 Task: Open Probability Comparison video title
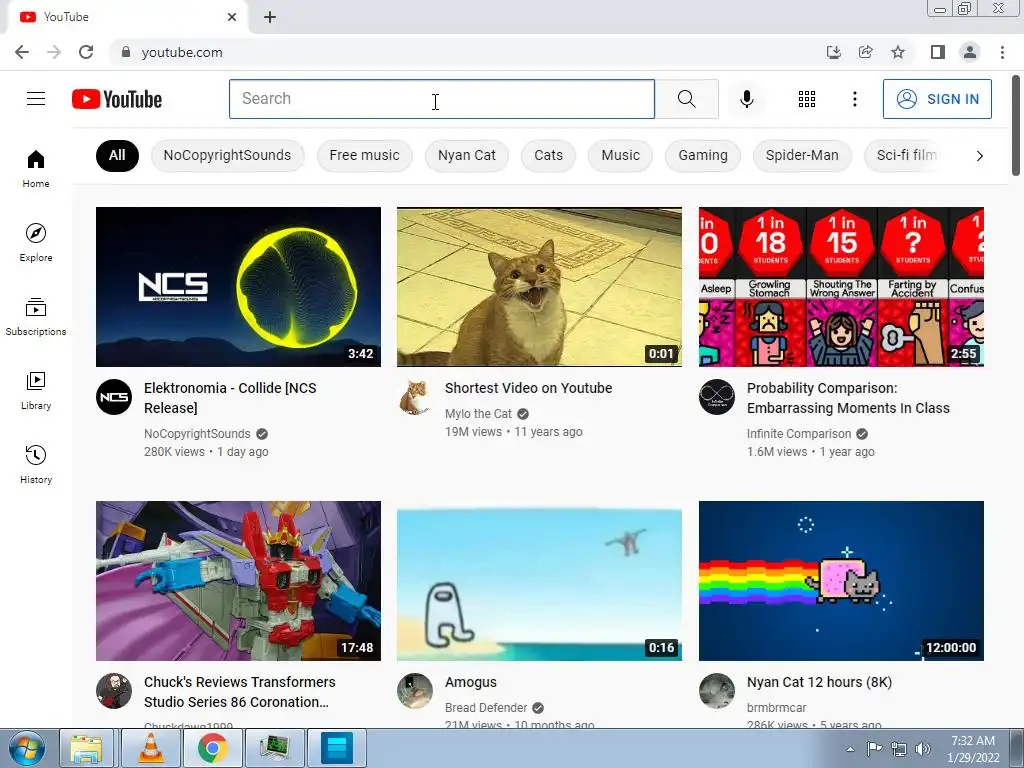pyautogui.click(x=848, y=398)
